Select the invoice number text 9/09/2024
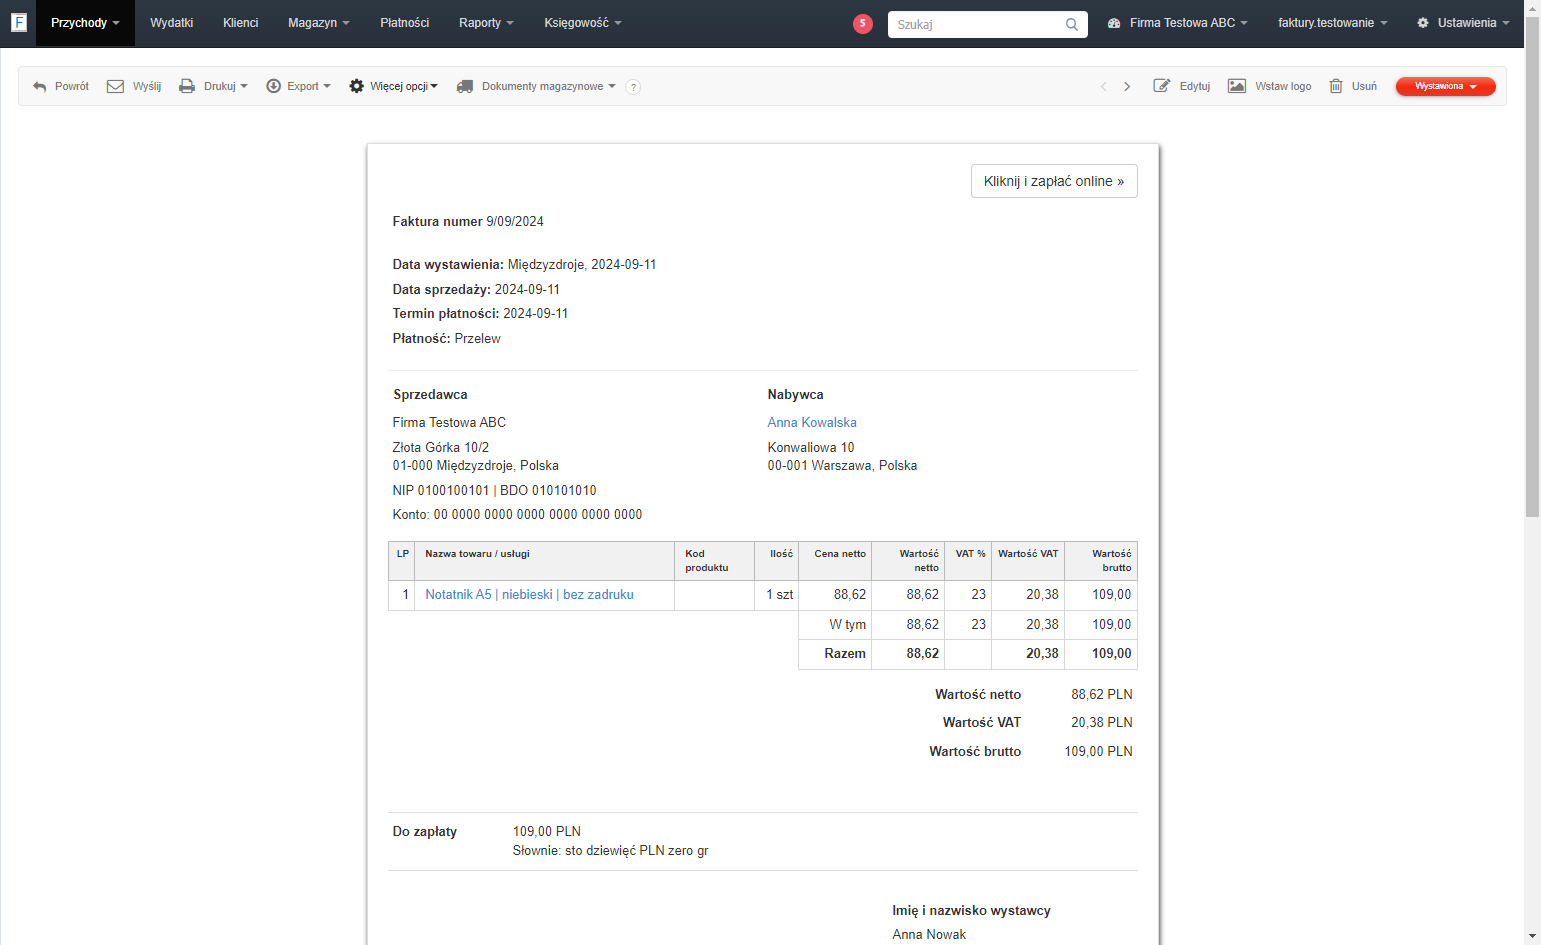Image resolution: width=1541 pixels, height=945 pixels. click(x=515, y=222)
